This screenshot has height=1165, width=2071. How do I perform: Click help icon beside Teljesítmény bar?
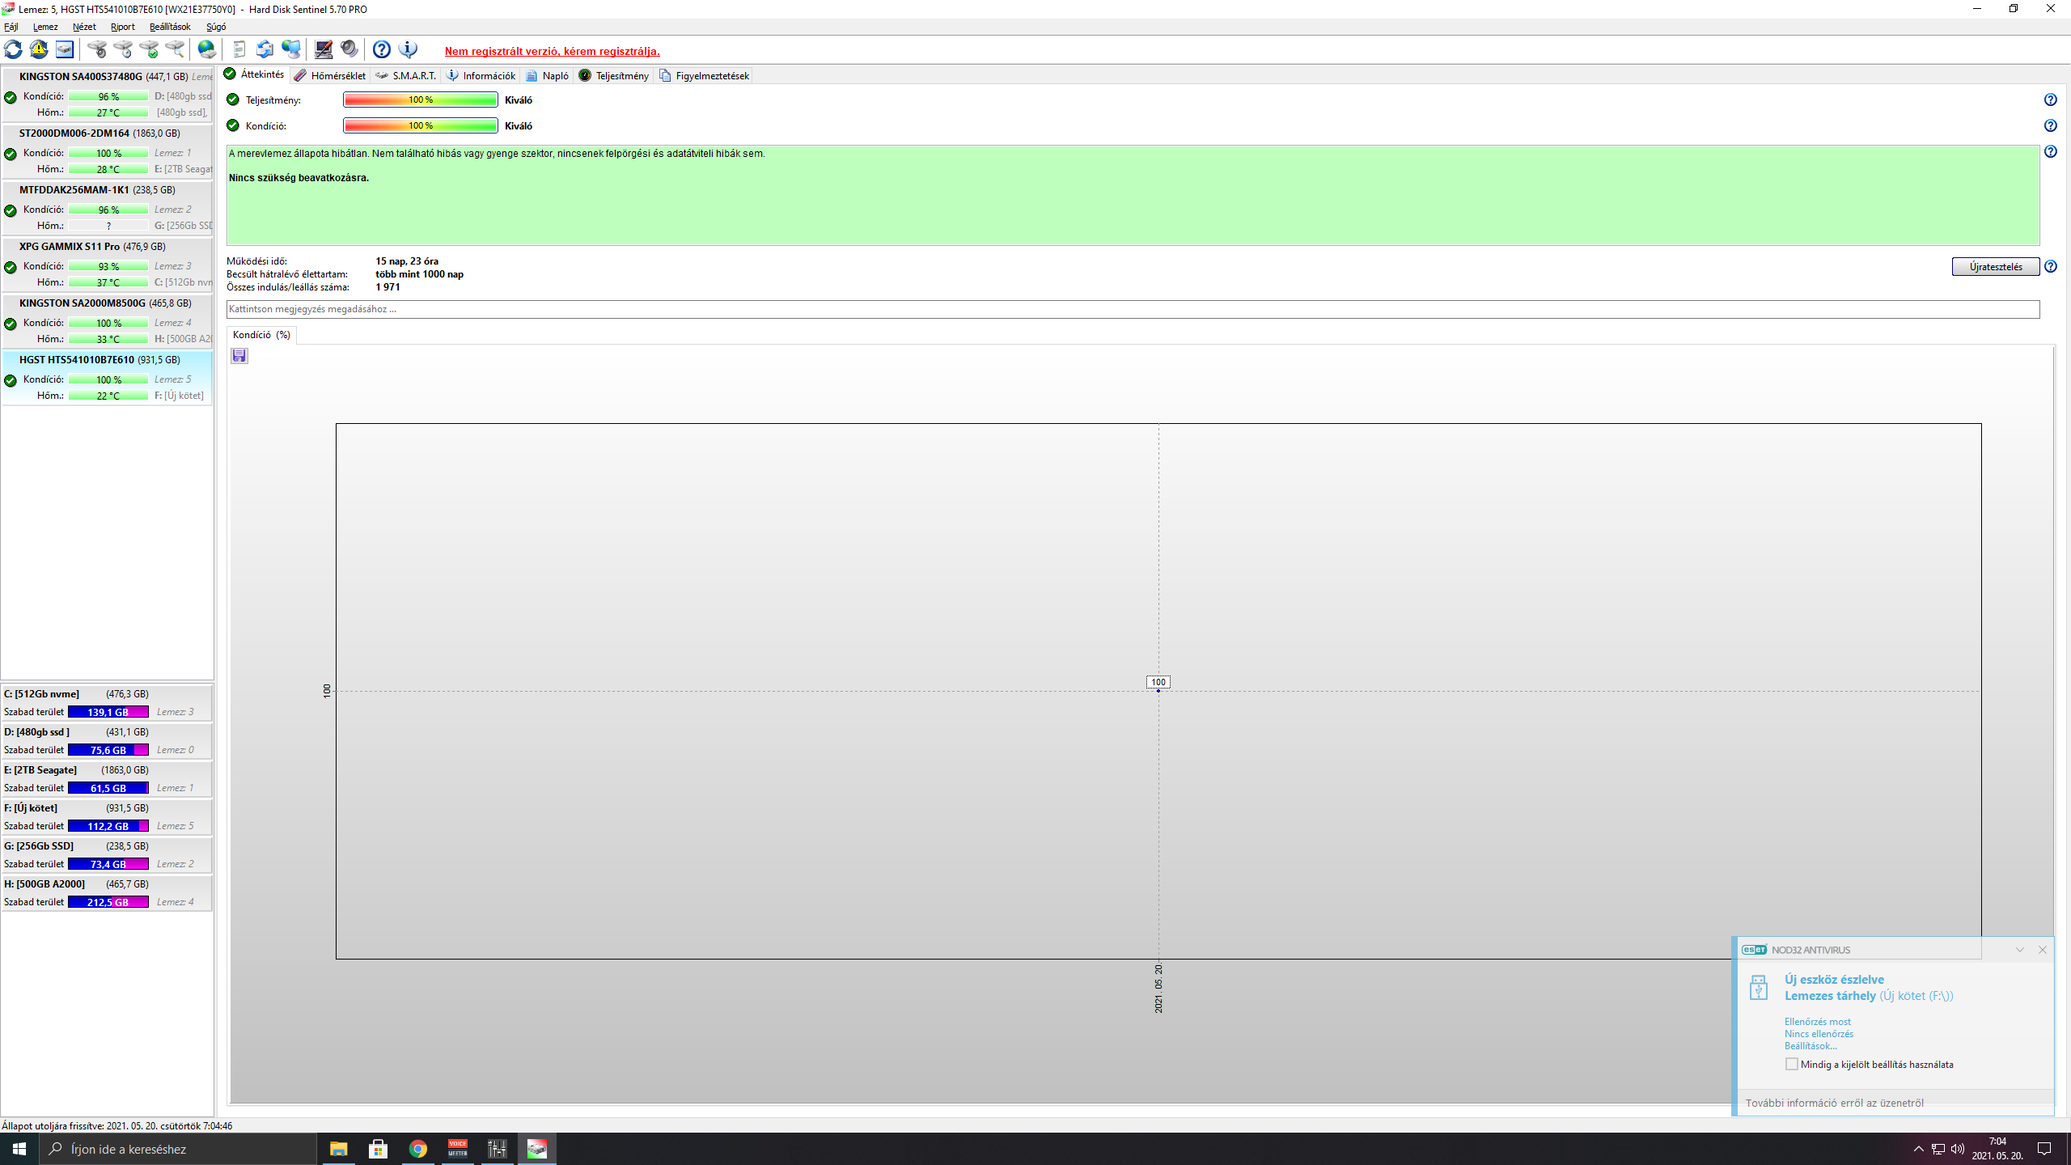pyautogui.click(x=2050, y=100)
